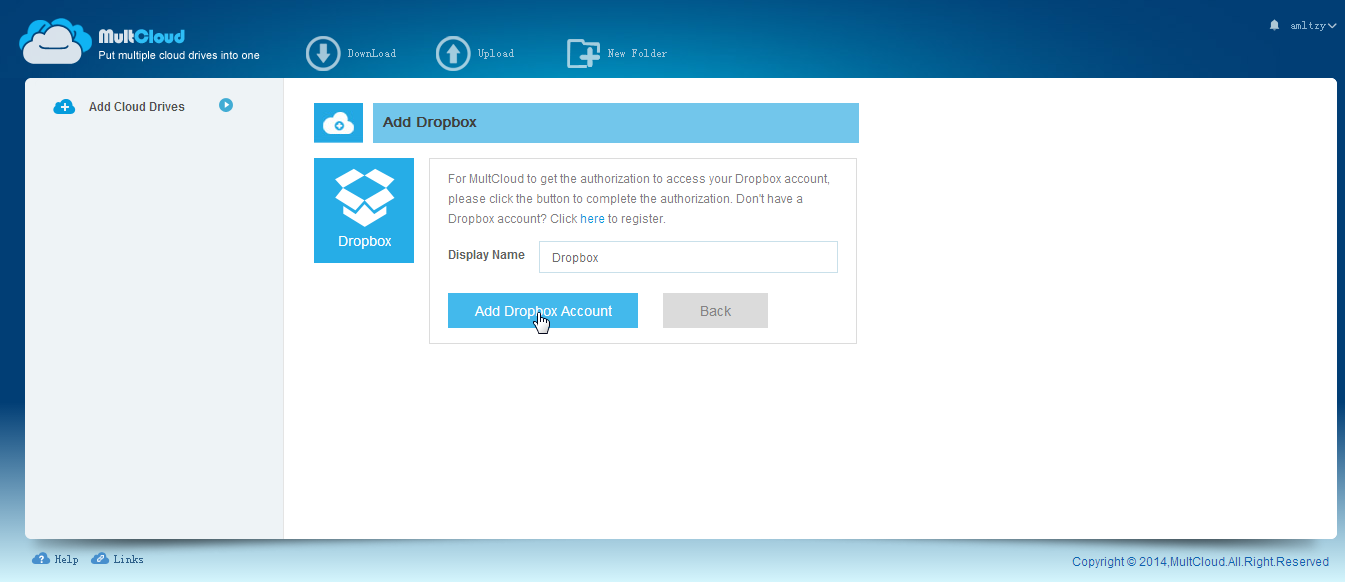Click the Add Dropbox header text

pos(430,123)
